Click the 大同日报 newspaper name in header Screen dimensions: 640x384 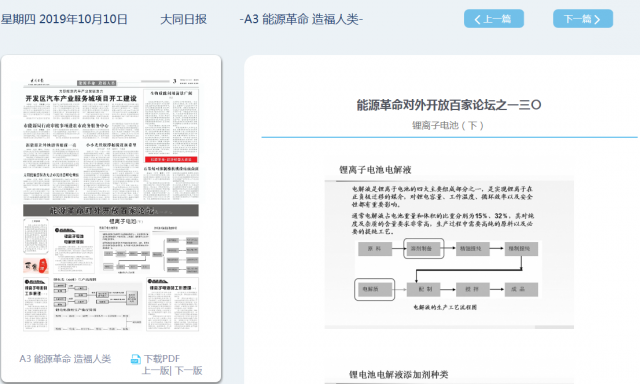point(183,19)
